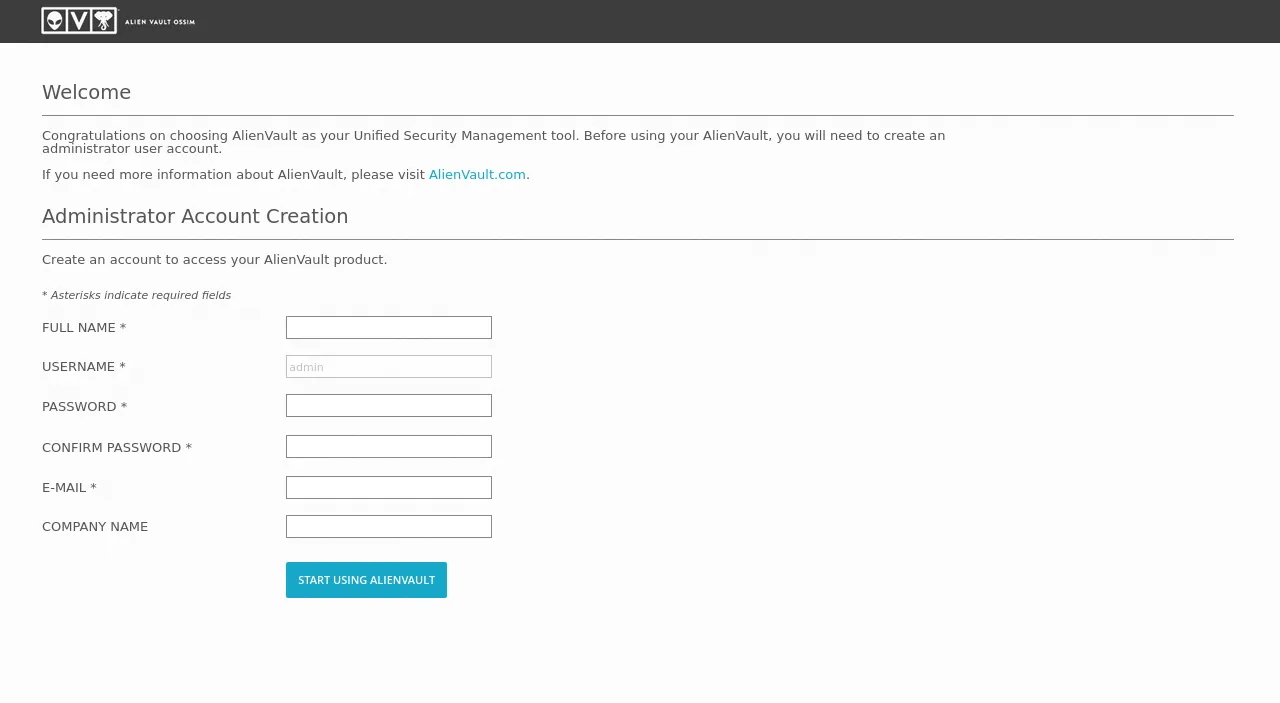Viewport: 1280px width, 703px height.
Task: Click the V letter icon in logo
Action: (x=79, y=20)
